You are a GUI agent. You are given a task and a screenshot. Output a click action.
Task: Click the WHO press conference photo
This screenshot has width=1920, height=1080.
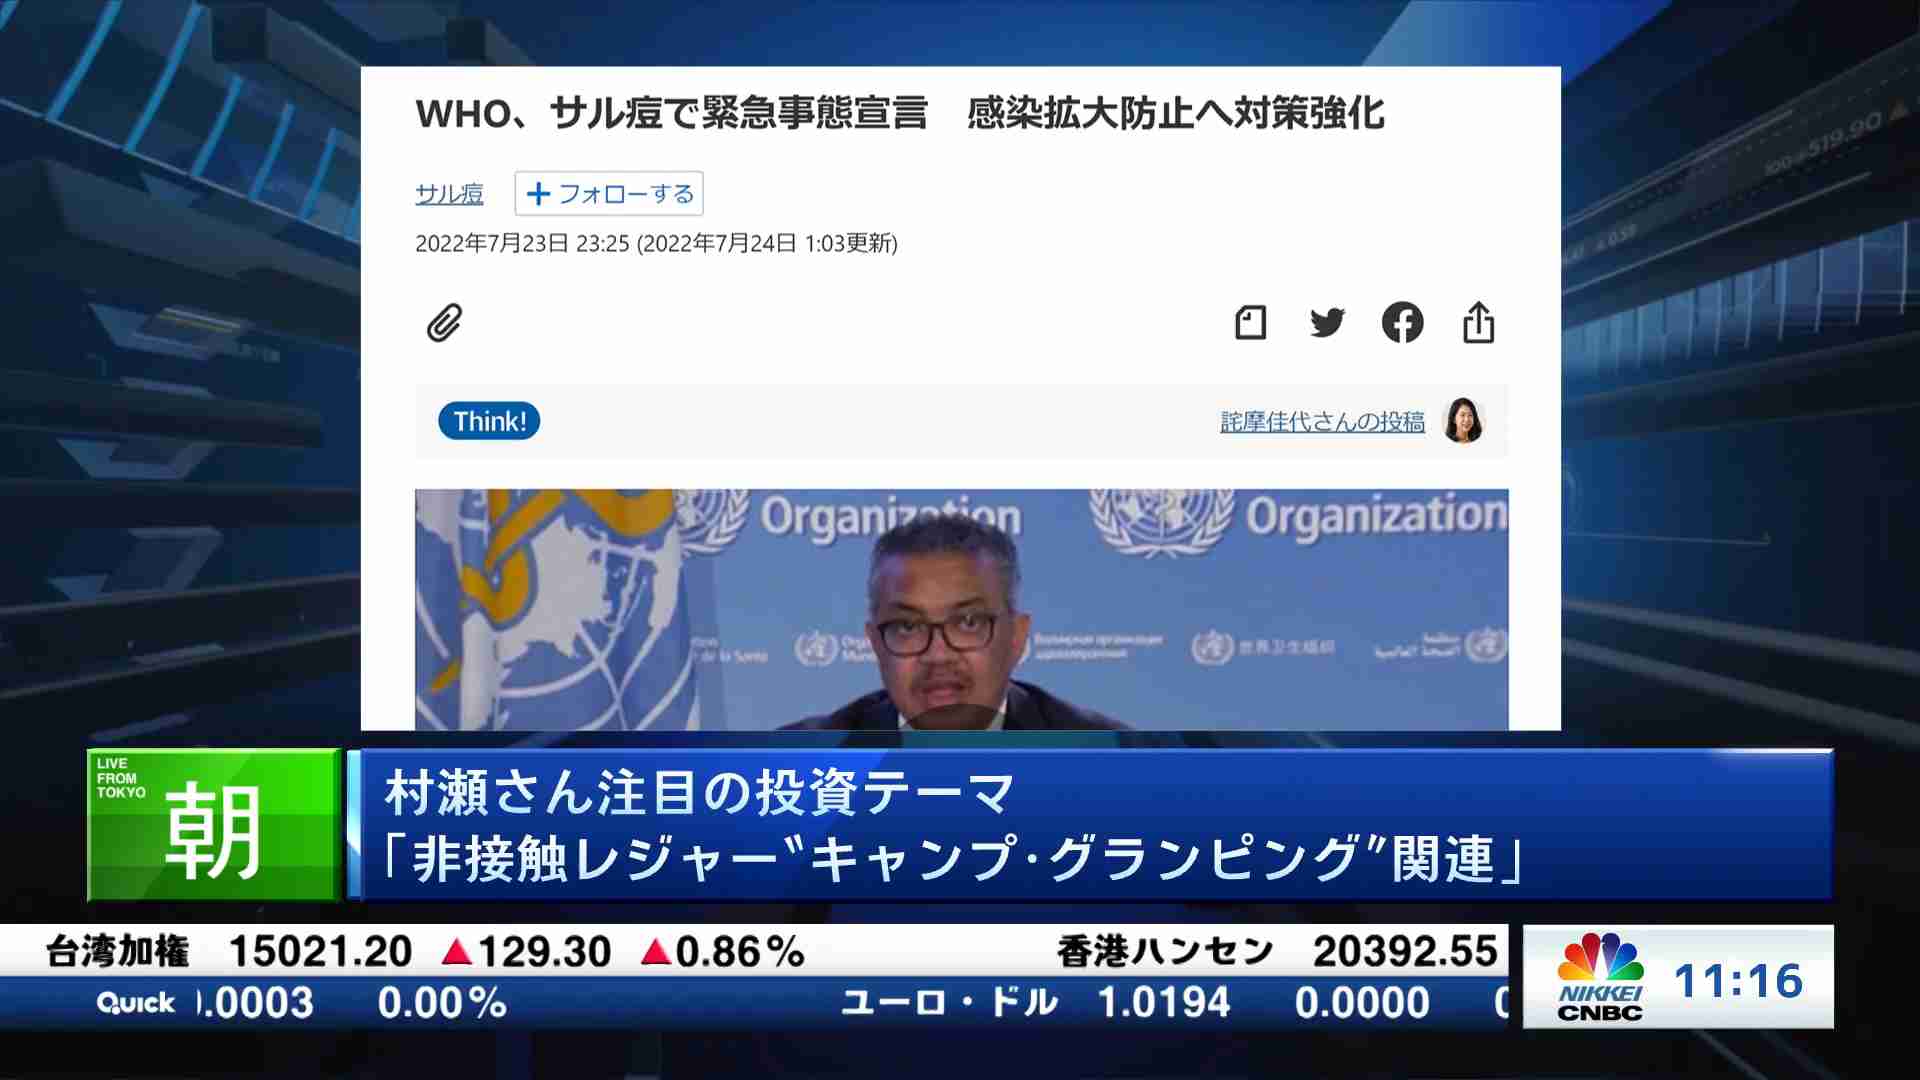961,608
